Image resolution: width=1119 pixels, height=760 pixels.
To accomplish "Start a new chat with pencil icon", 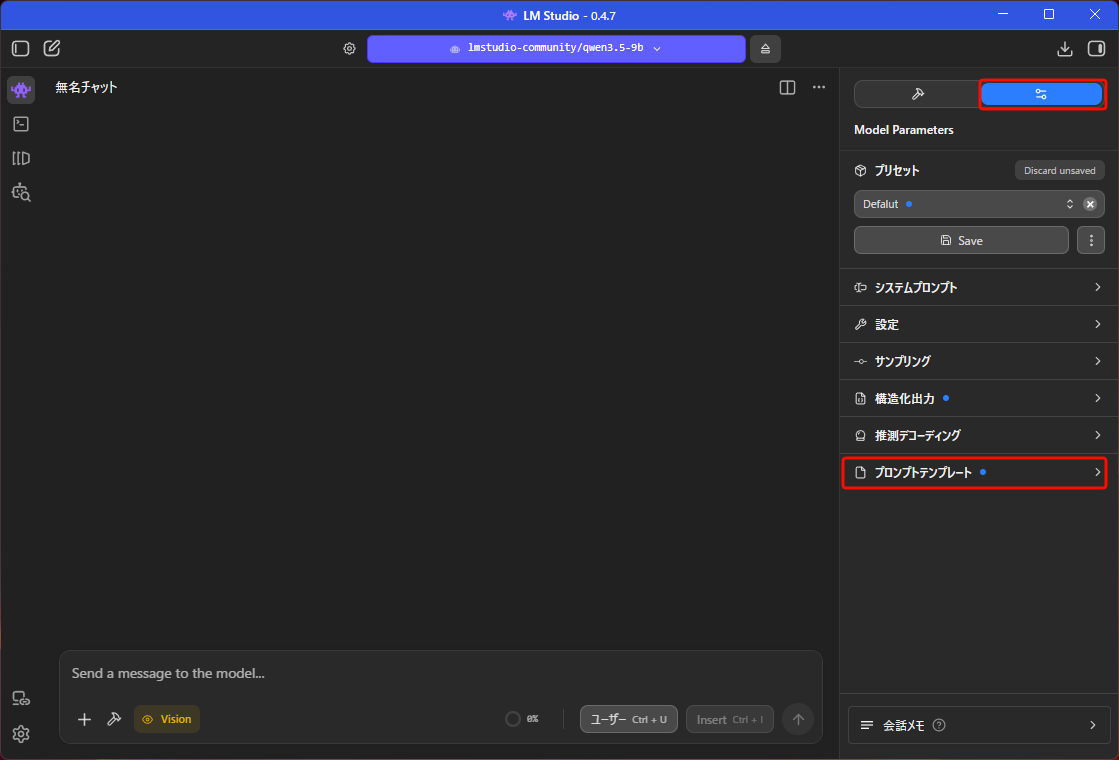I will pos(52,49).
